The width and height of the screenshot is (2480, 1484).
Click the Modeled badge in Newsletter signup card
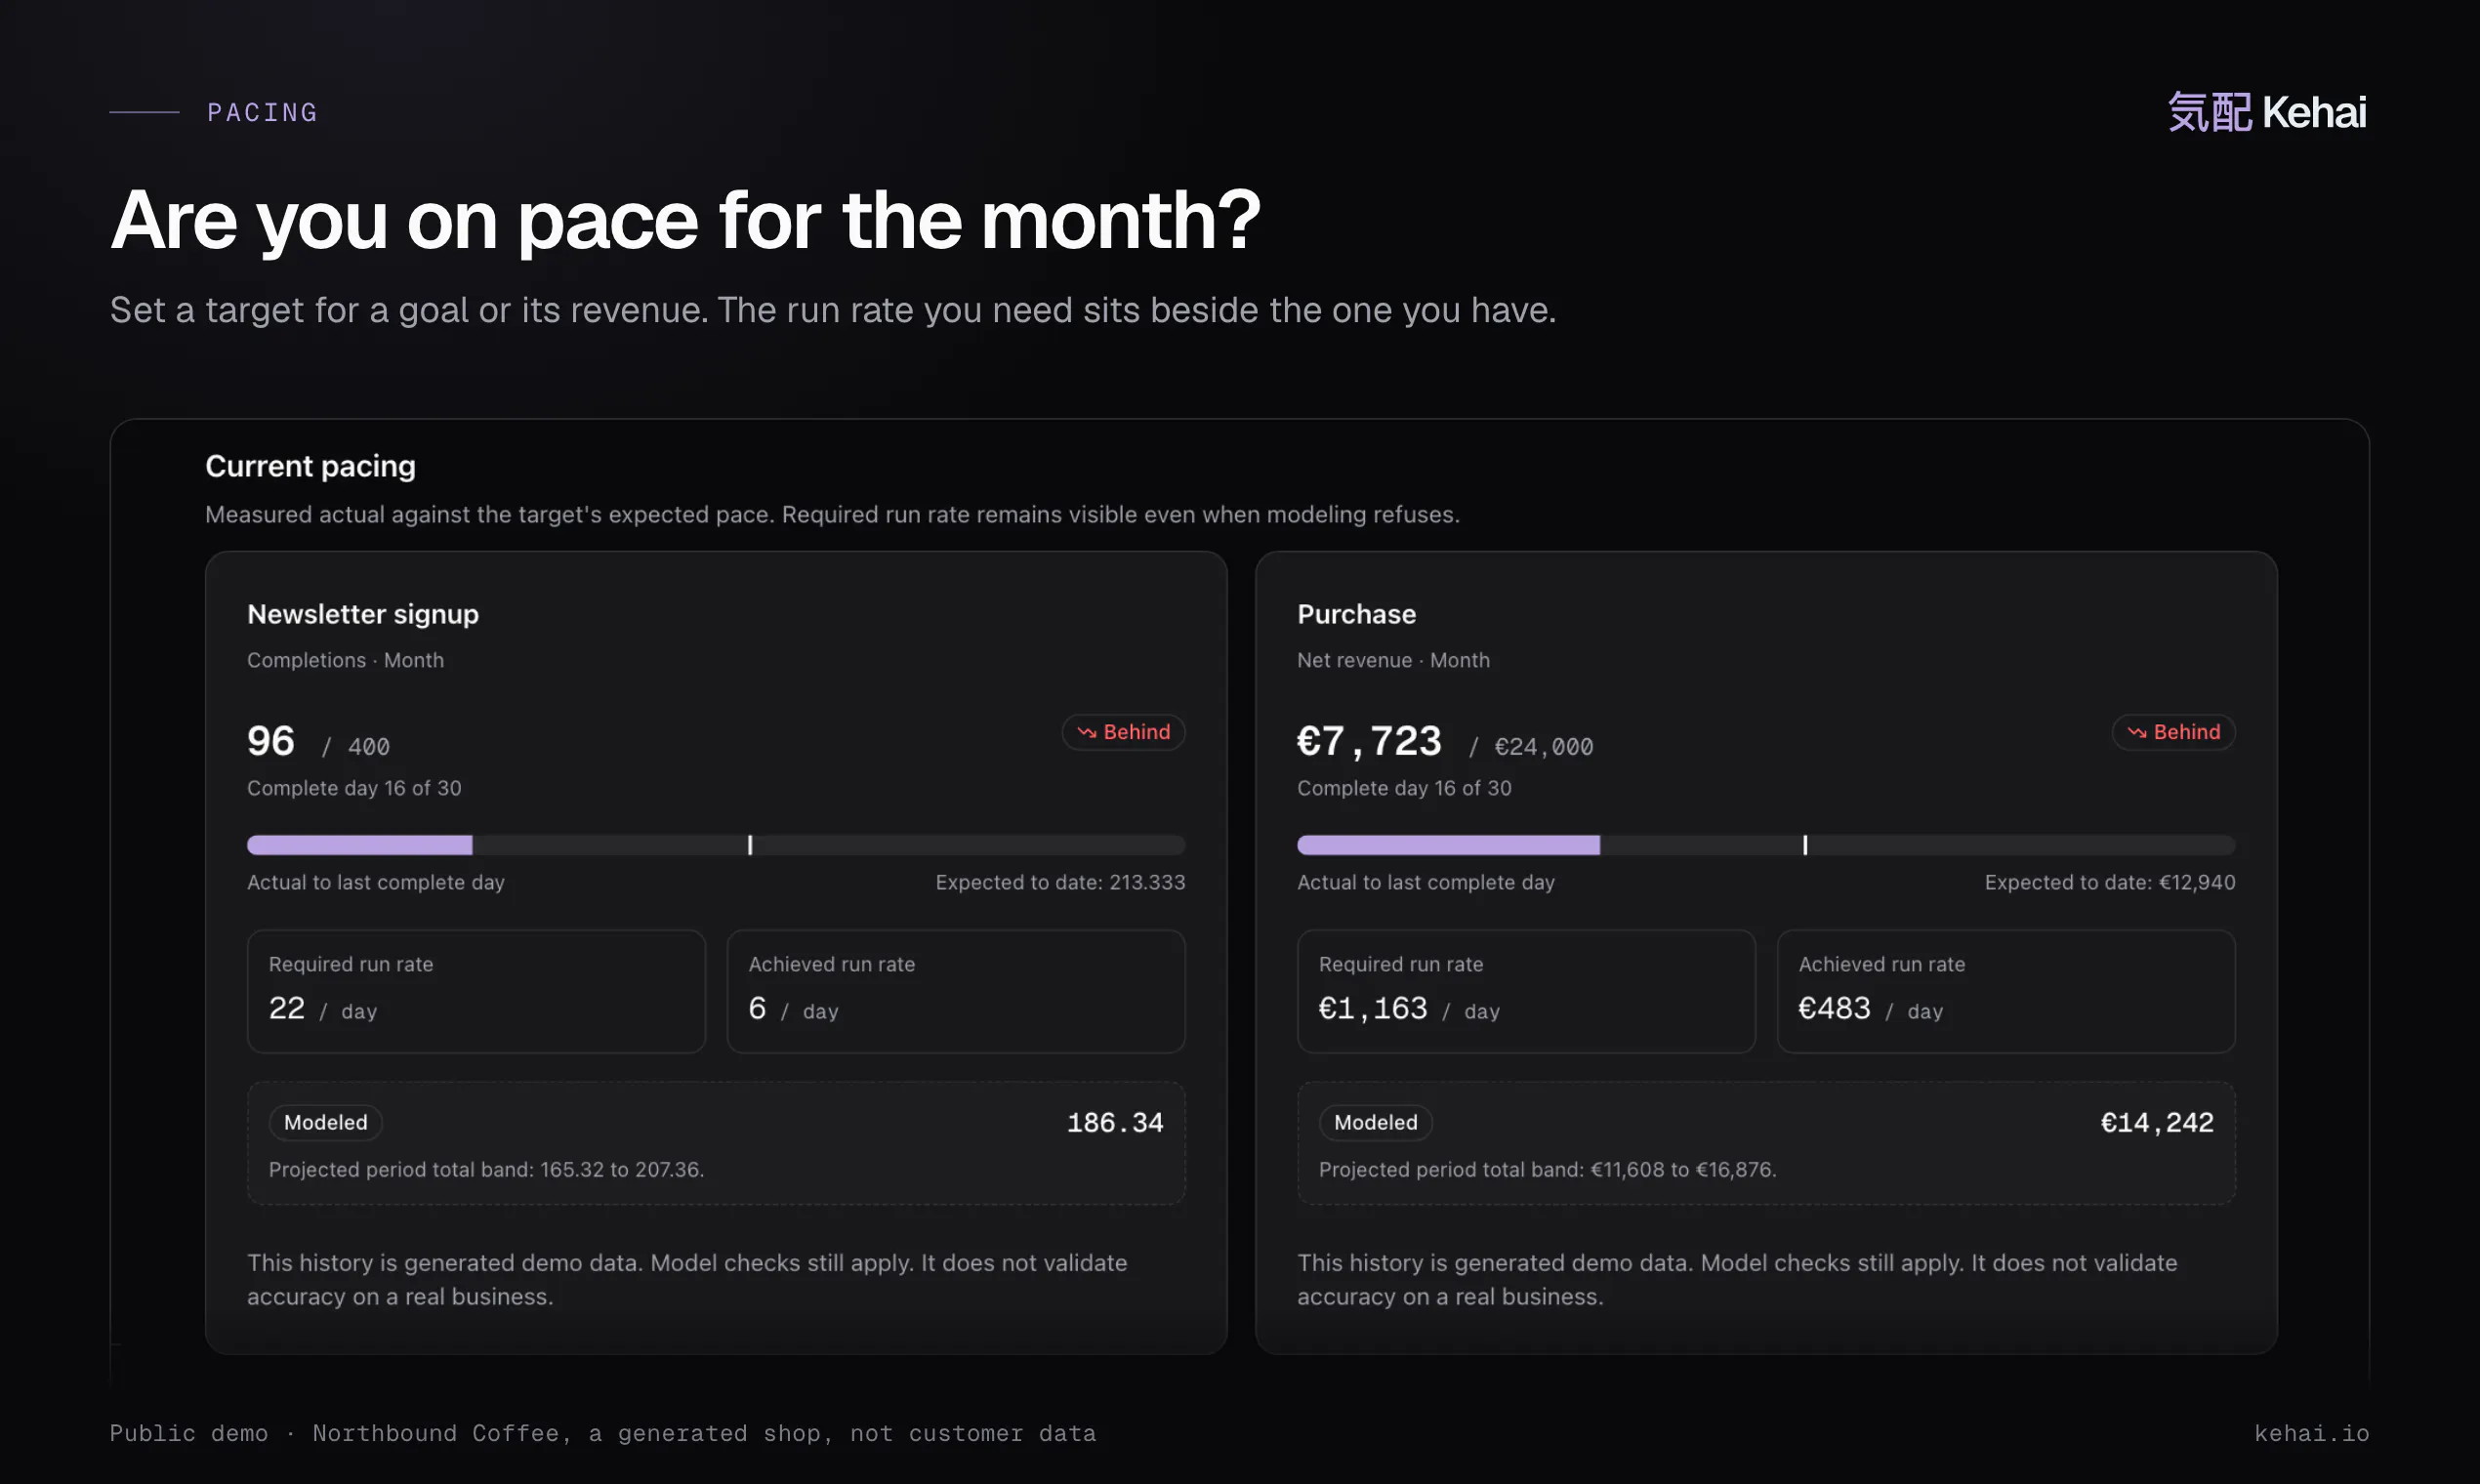click(325, 1122)
